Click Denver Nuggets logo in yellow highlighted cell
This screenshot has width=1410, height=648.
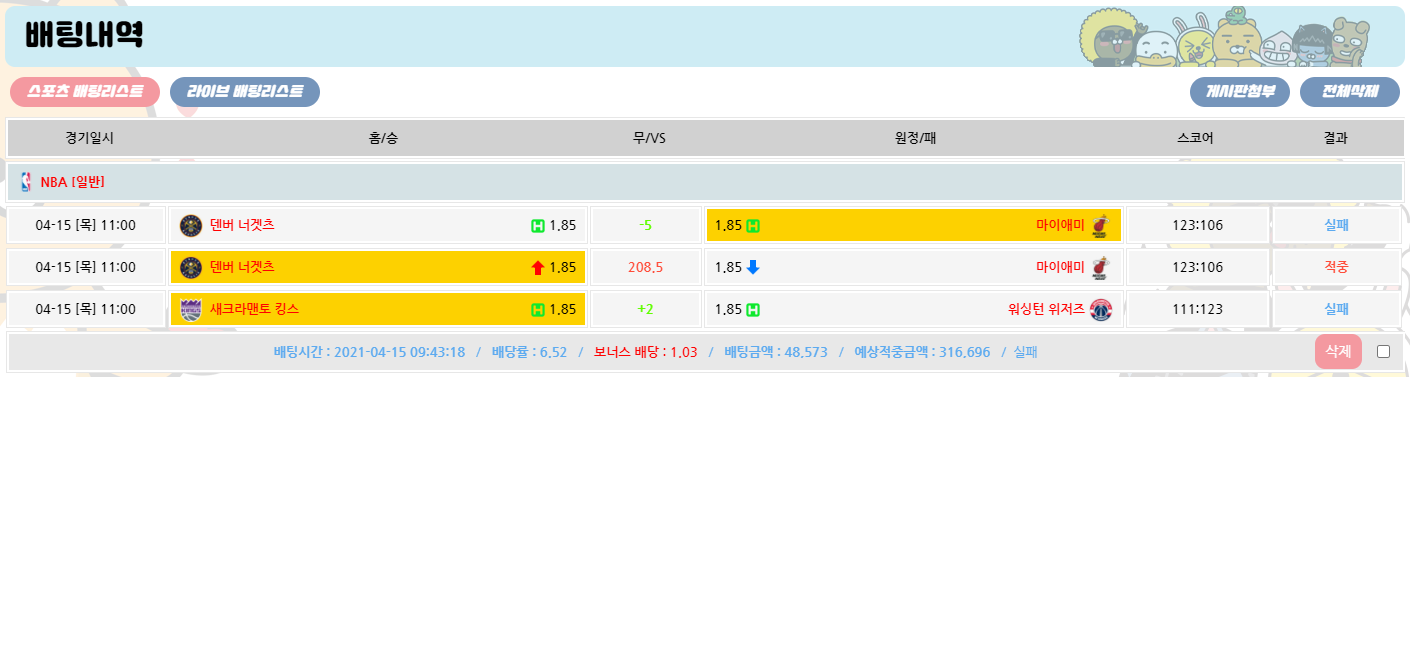(191, 268)
